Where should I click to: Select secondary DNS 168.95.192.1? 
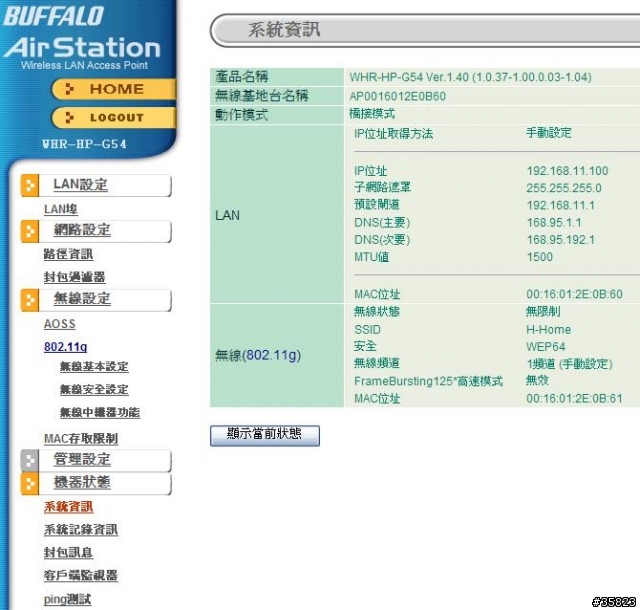[x=560, y=240]
